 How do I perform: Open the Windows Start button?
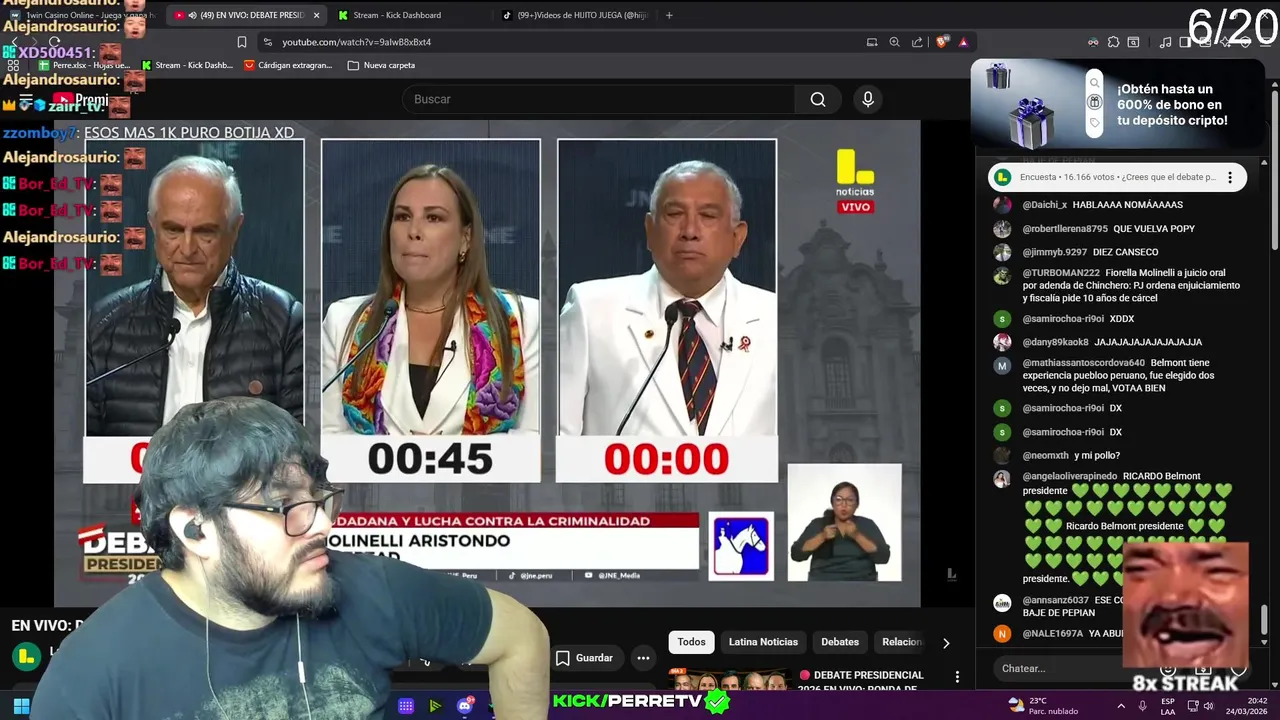point(21,706)
